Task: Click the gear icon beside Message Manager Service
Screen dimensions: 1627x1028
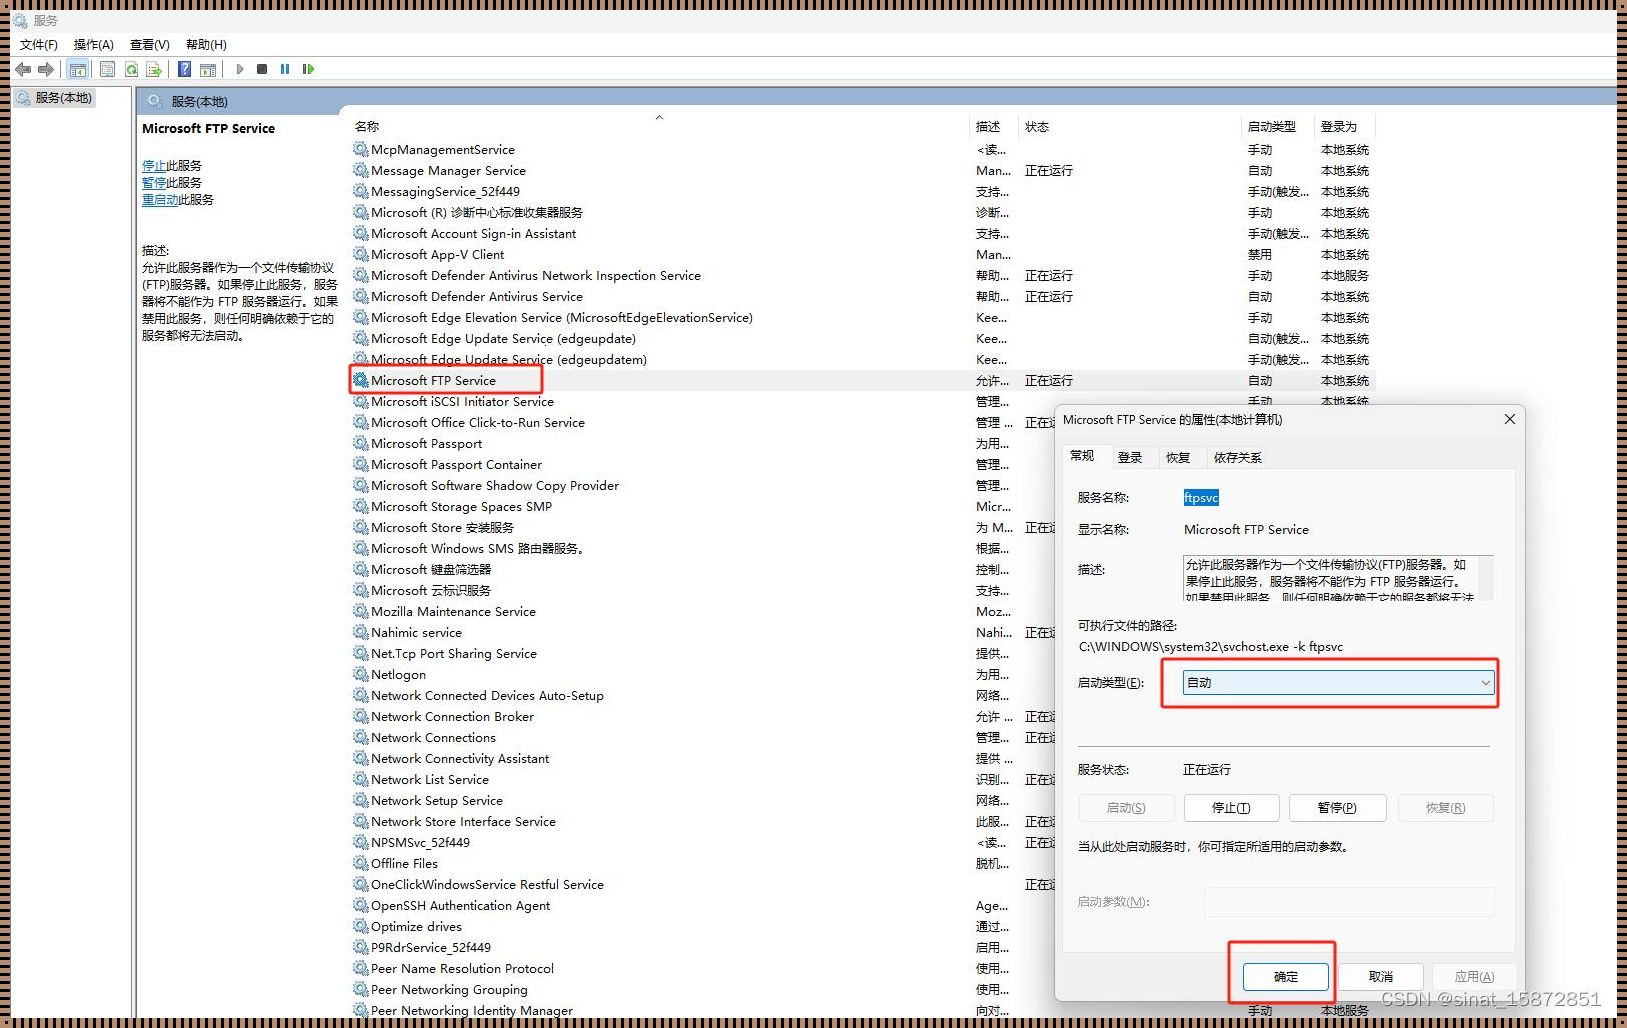Action: pyautogui.click(x=361, y=170)
